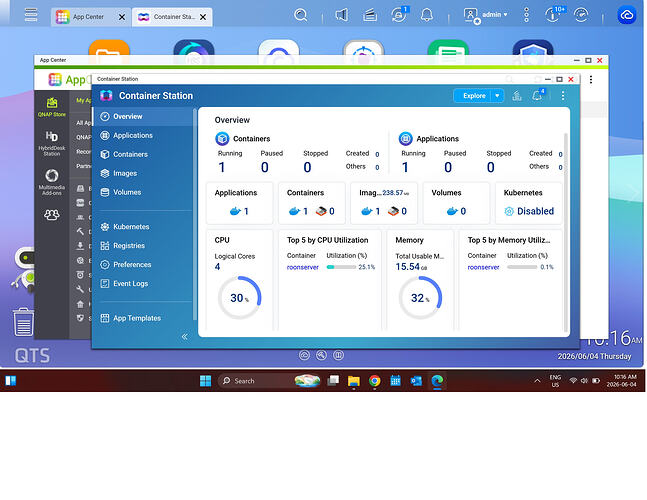The image size is (647, 500).
Task: Open the QTS main menu hamburger icon
Action: click(31, 15)
